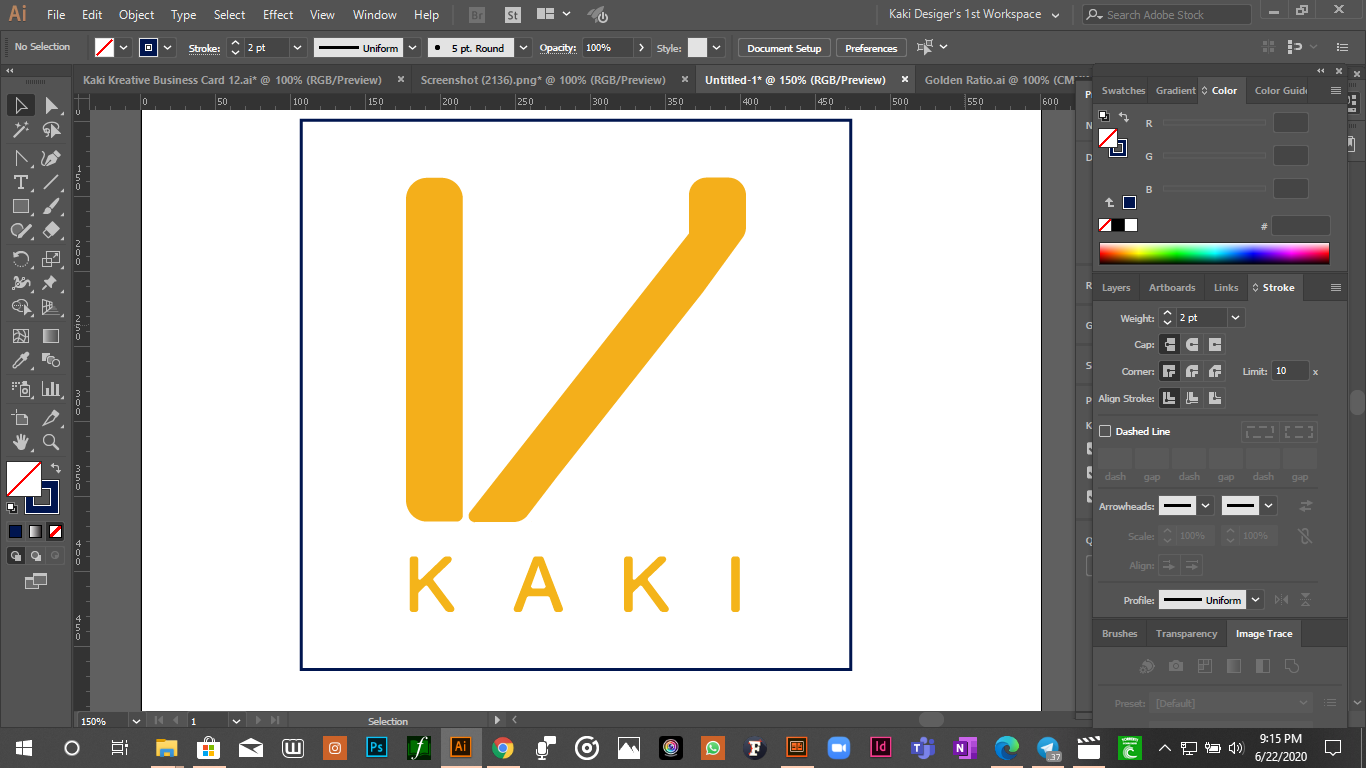
Task: Select the Gradient tool
Action: [52, 336]
